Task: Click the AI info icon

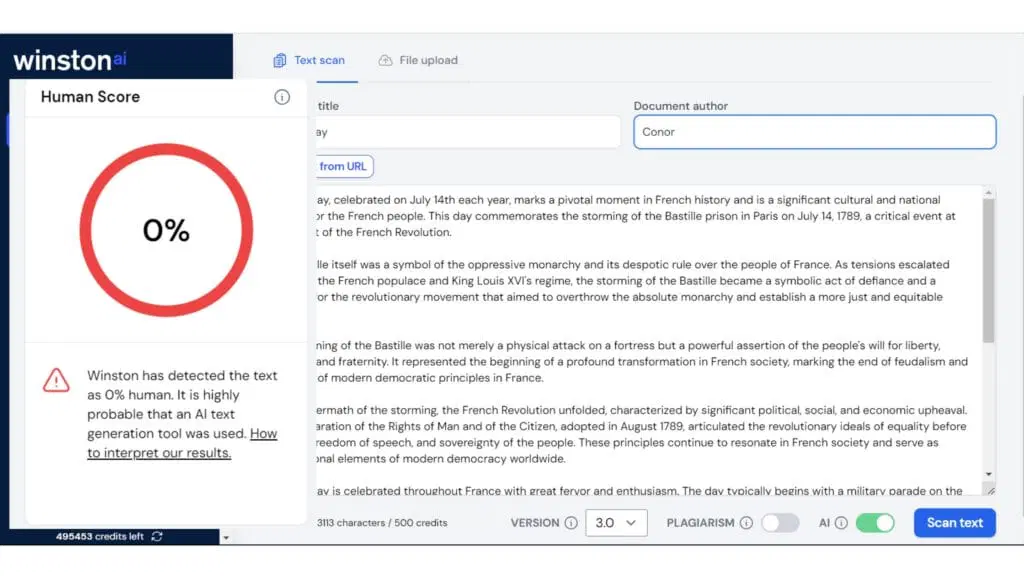Action: (x=841, y=523)
